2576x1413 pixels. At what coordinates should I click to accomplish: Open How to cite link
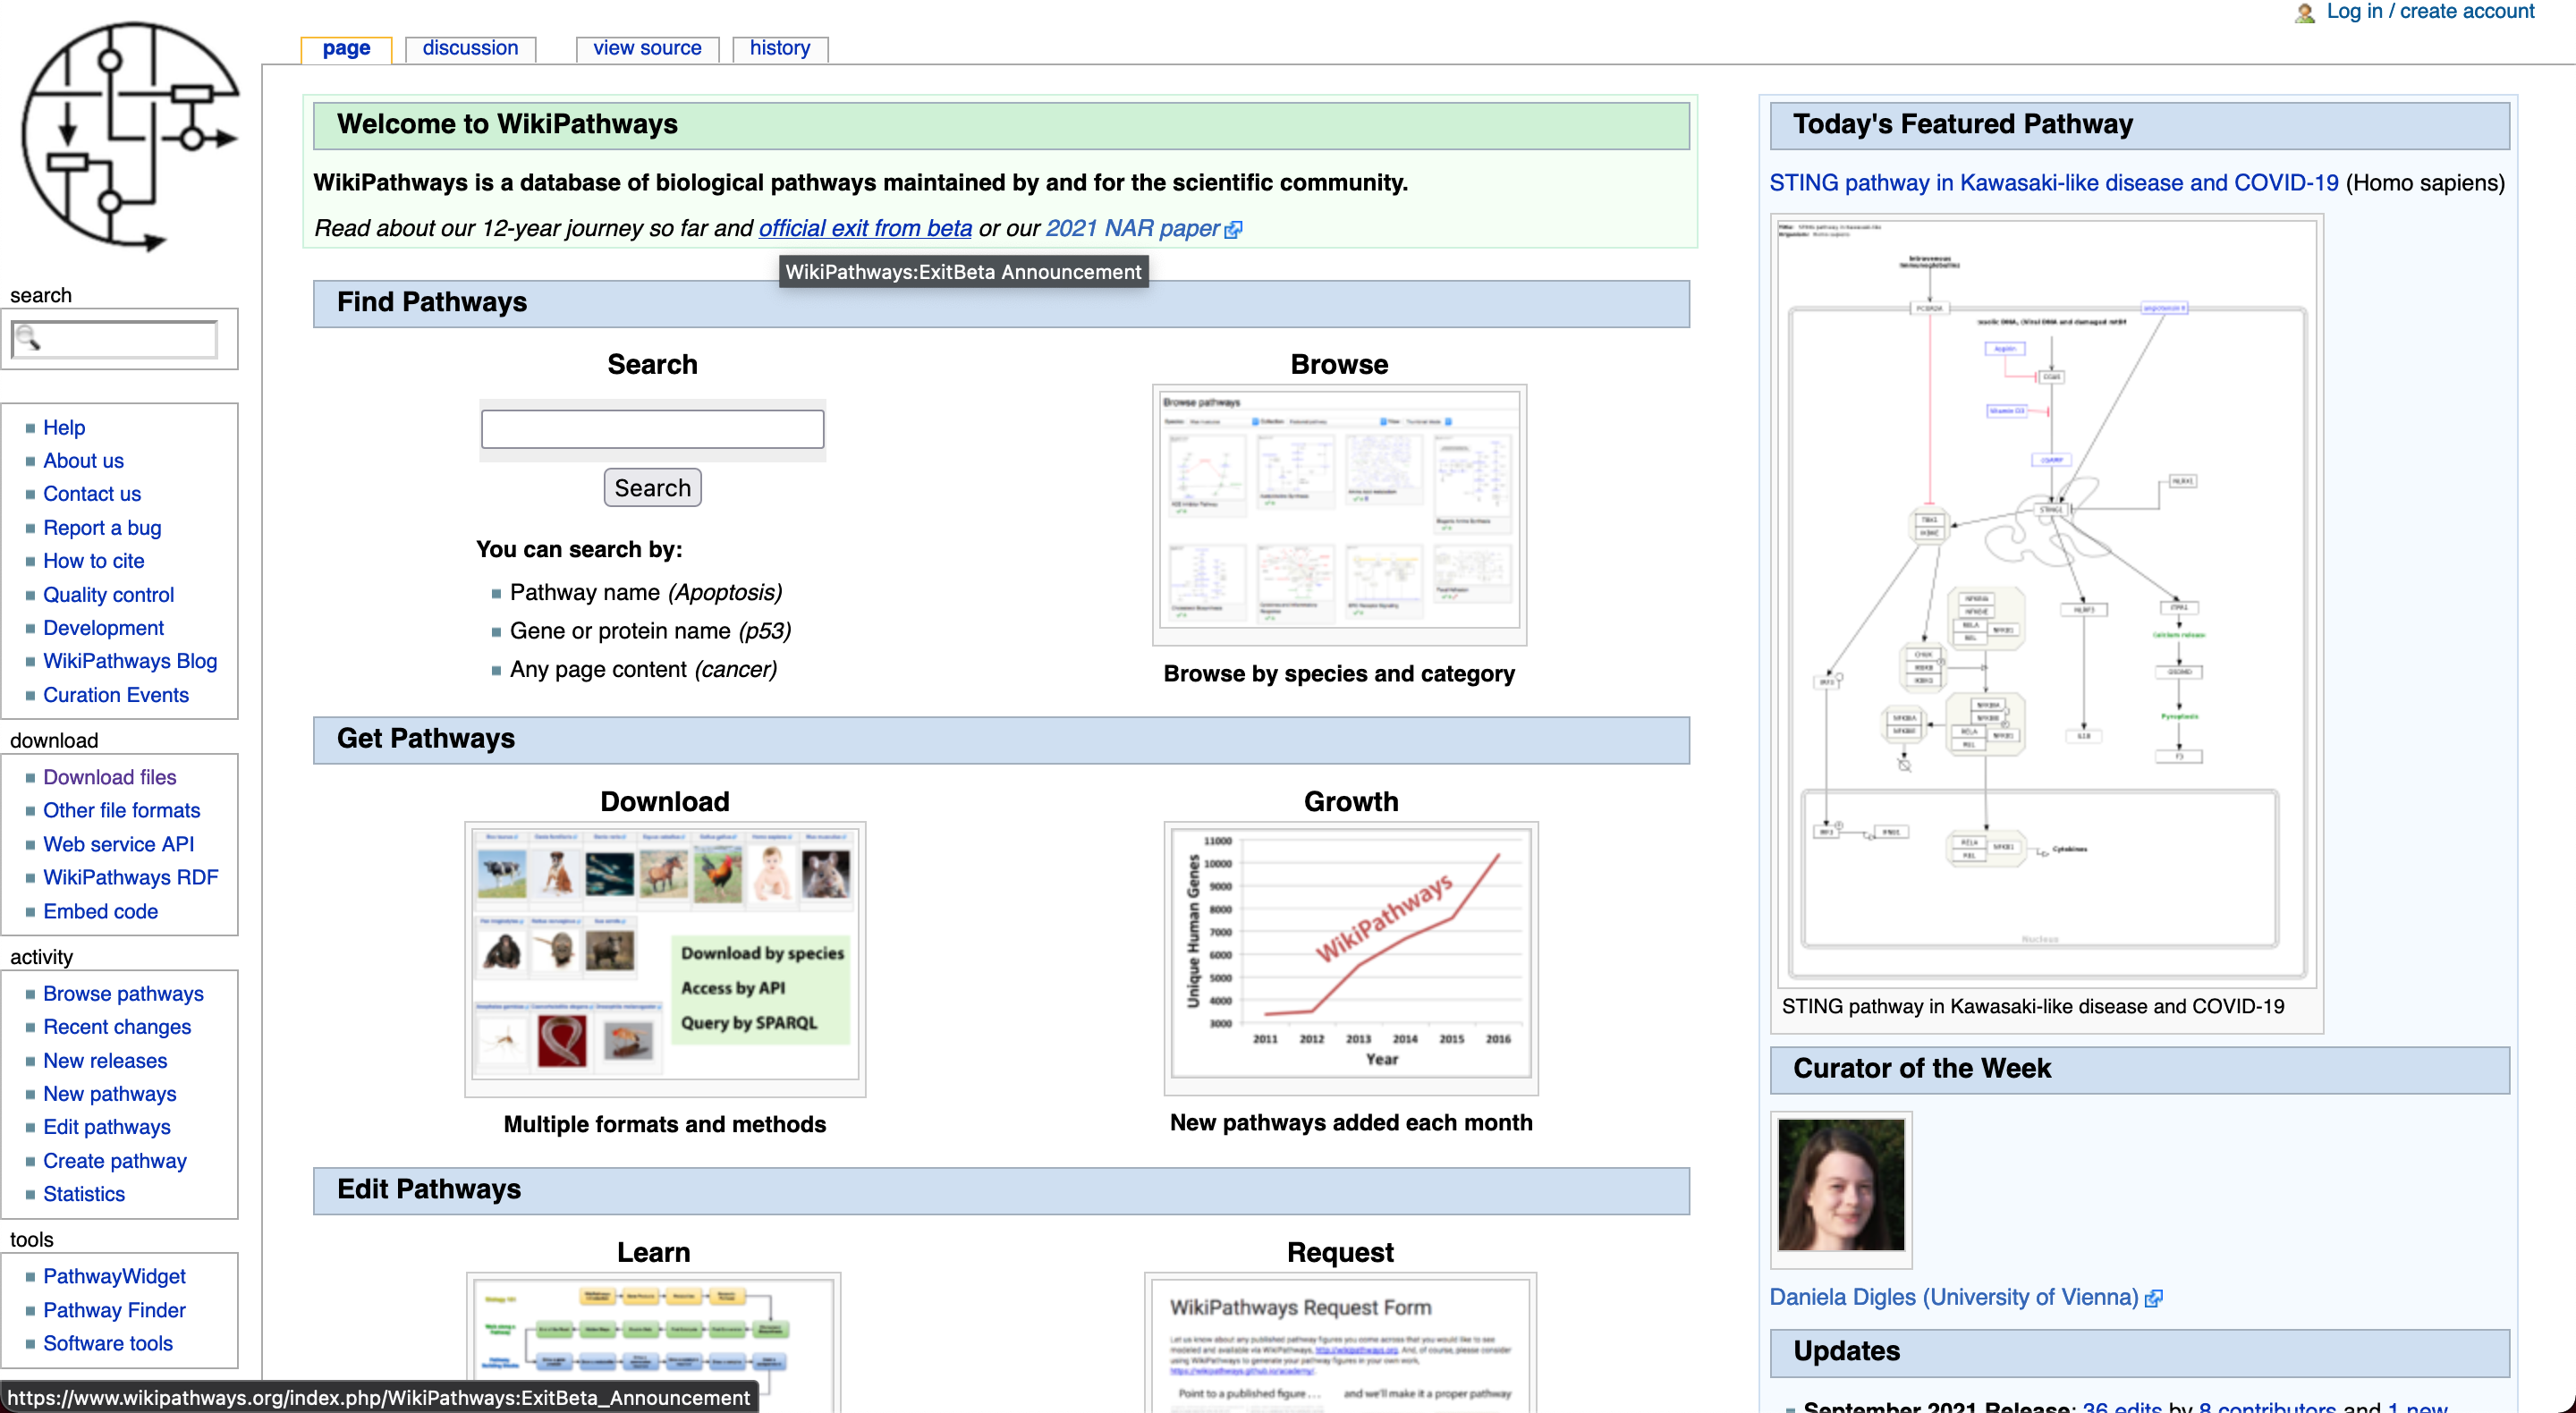coord(94,561)
